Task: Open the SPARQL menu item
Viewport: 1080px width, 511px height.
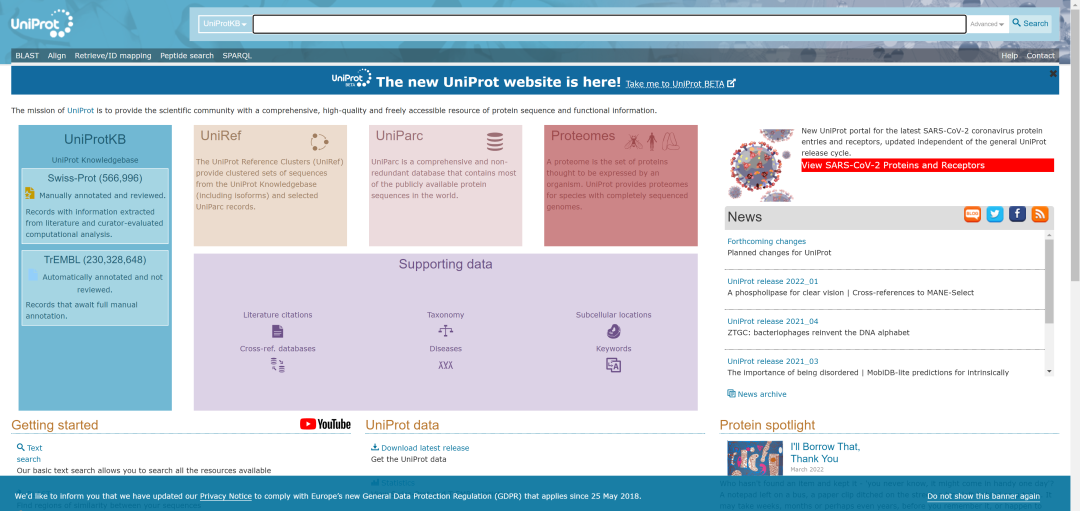Action: coord(237,56)
